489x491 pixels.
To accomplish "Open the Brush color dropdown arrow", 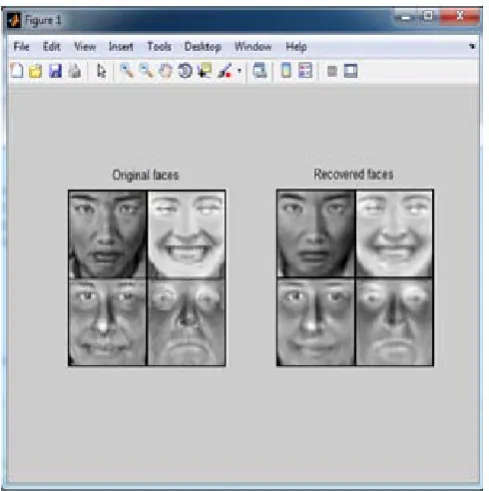I will pos(239,71).
